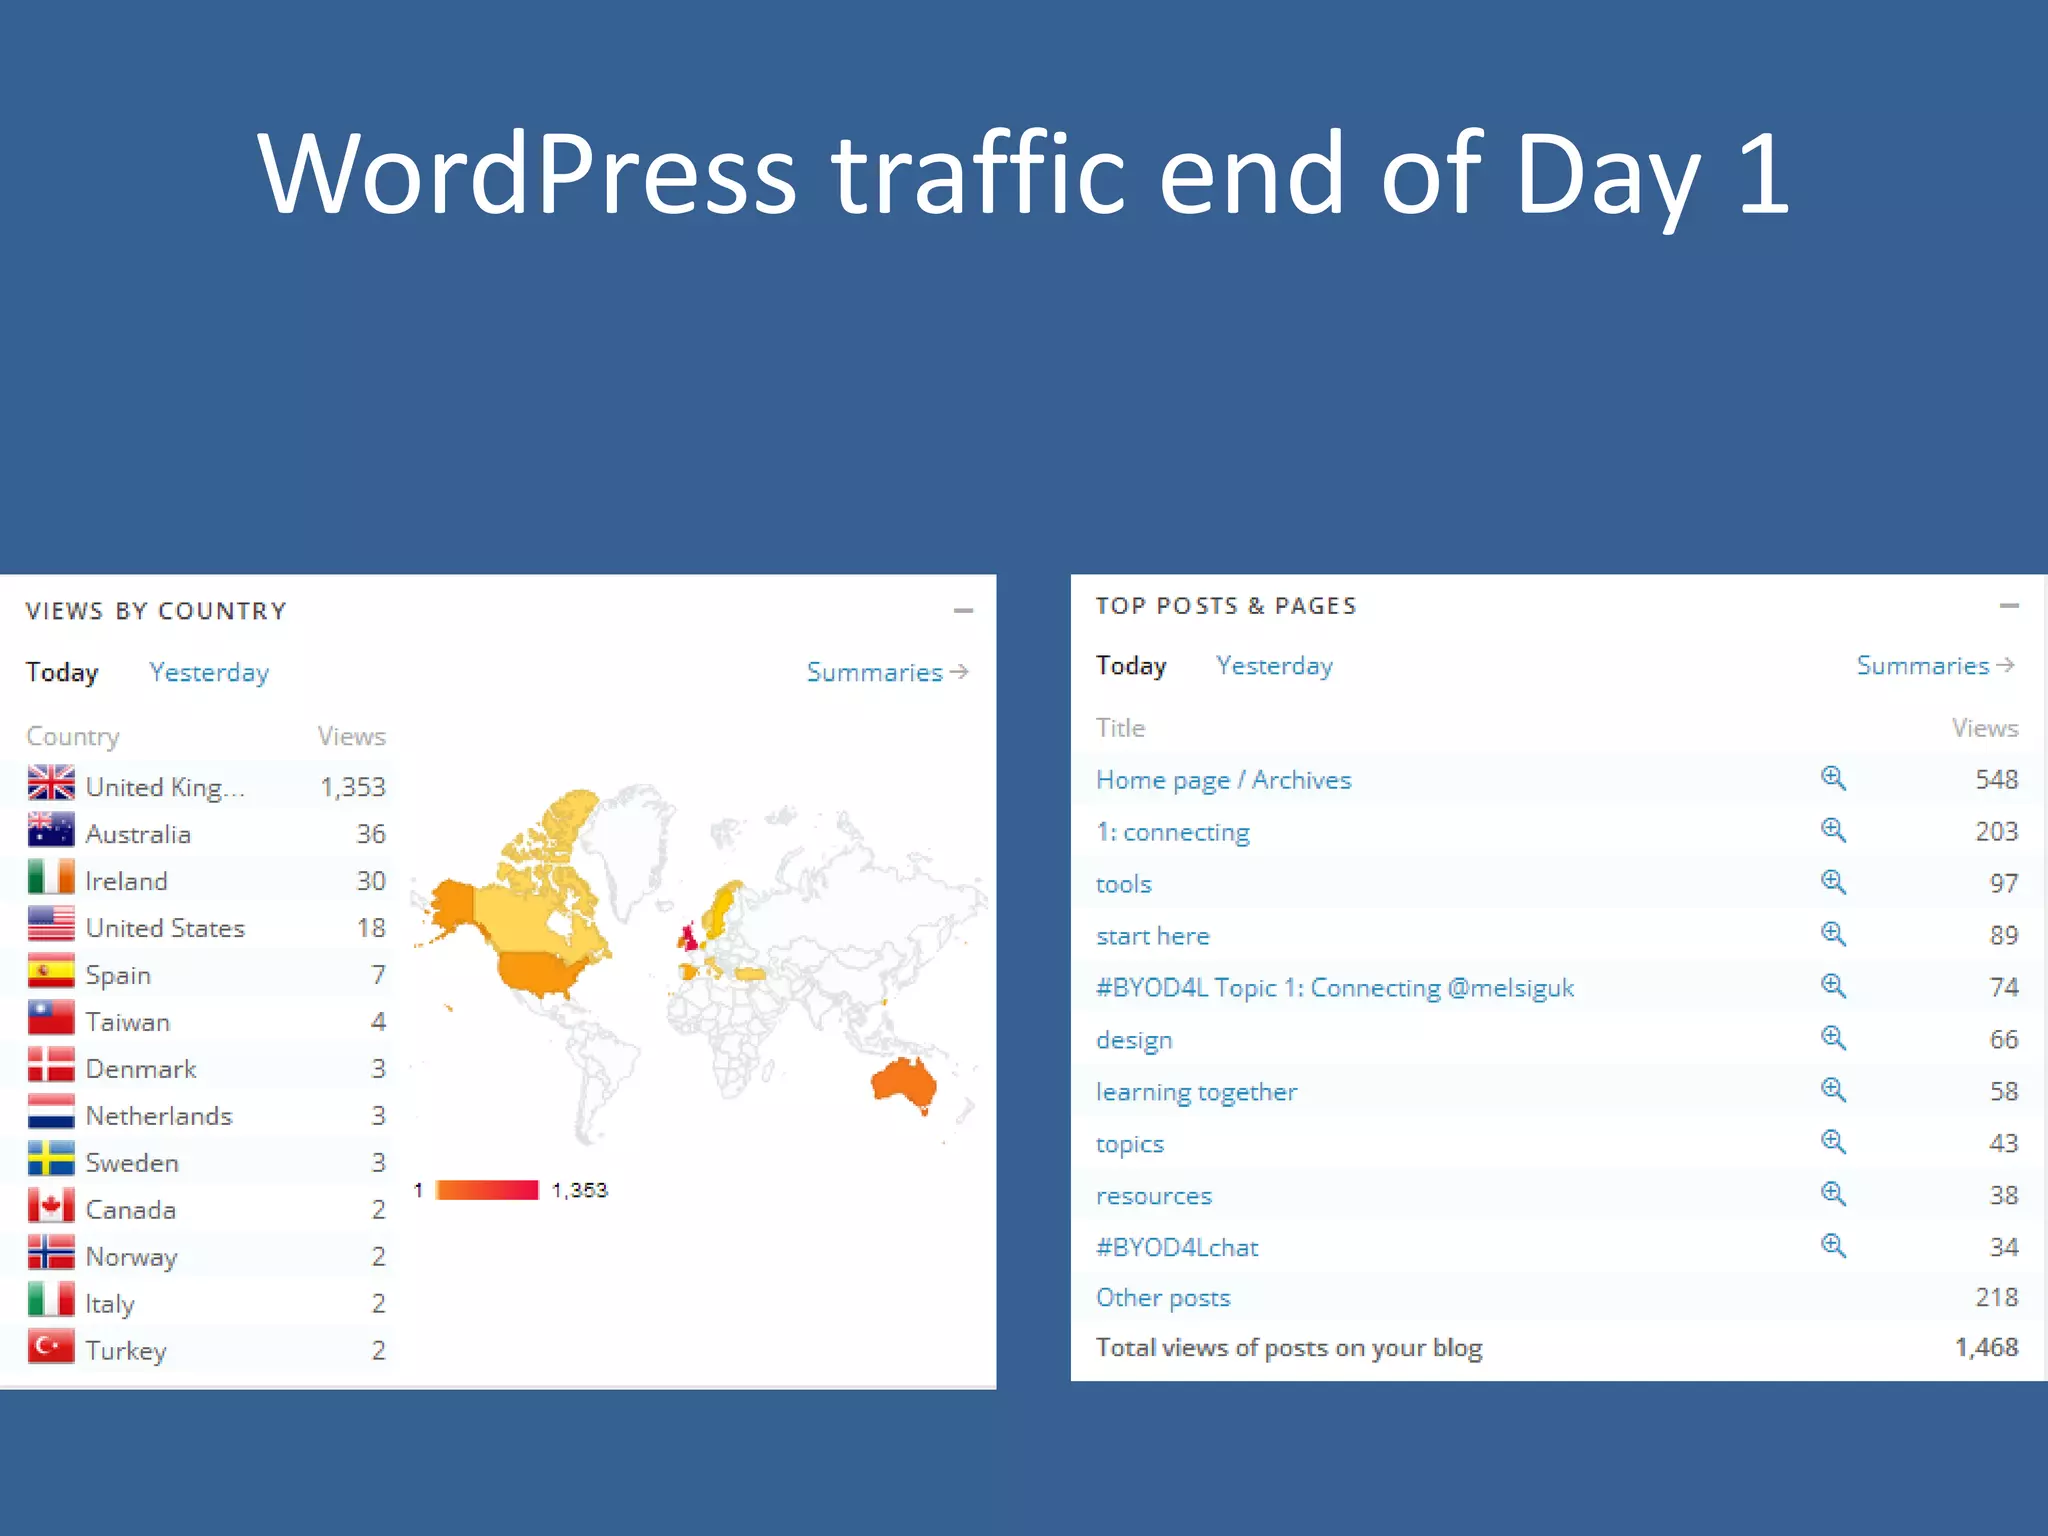This screenshot has width=2048, height=1536.
Task: Click the map color scale legend bar
Action: point(487,1190)
